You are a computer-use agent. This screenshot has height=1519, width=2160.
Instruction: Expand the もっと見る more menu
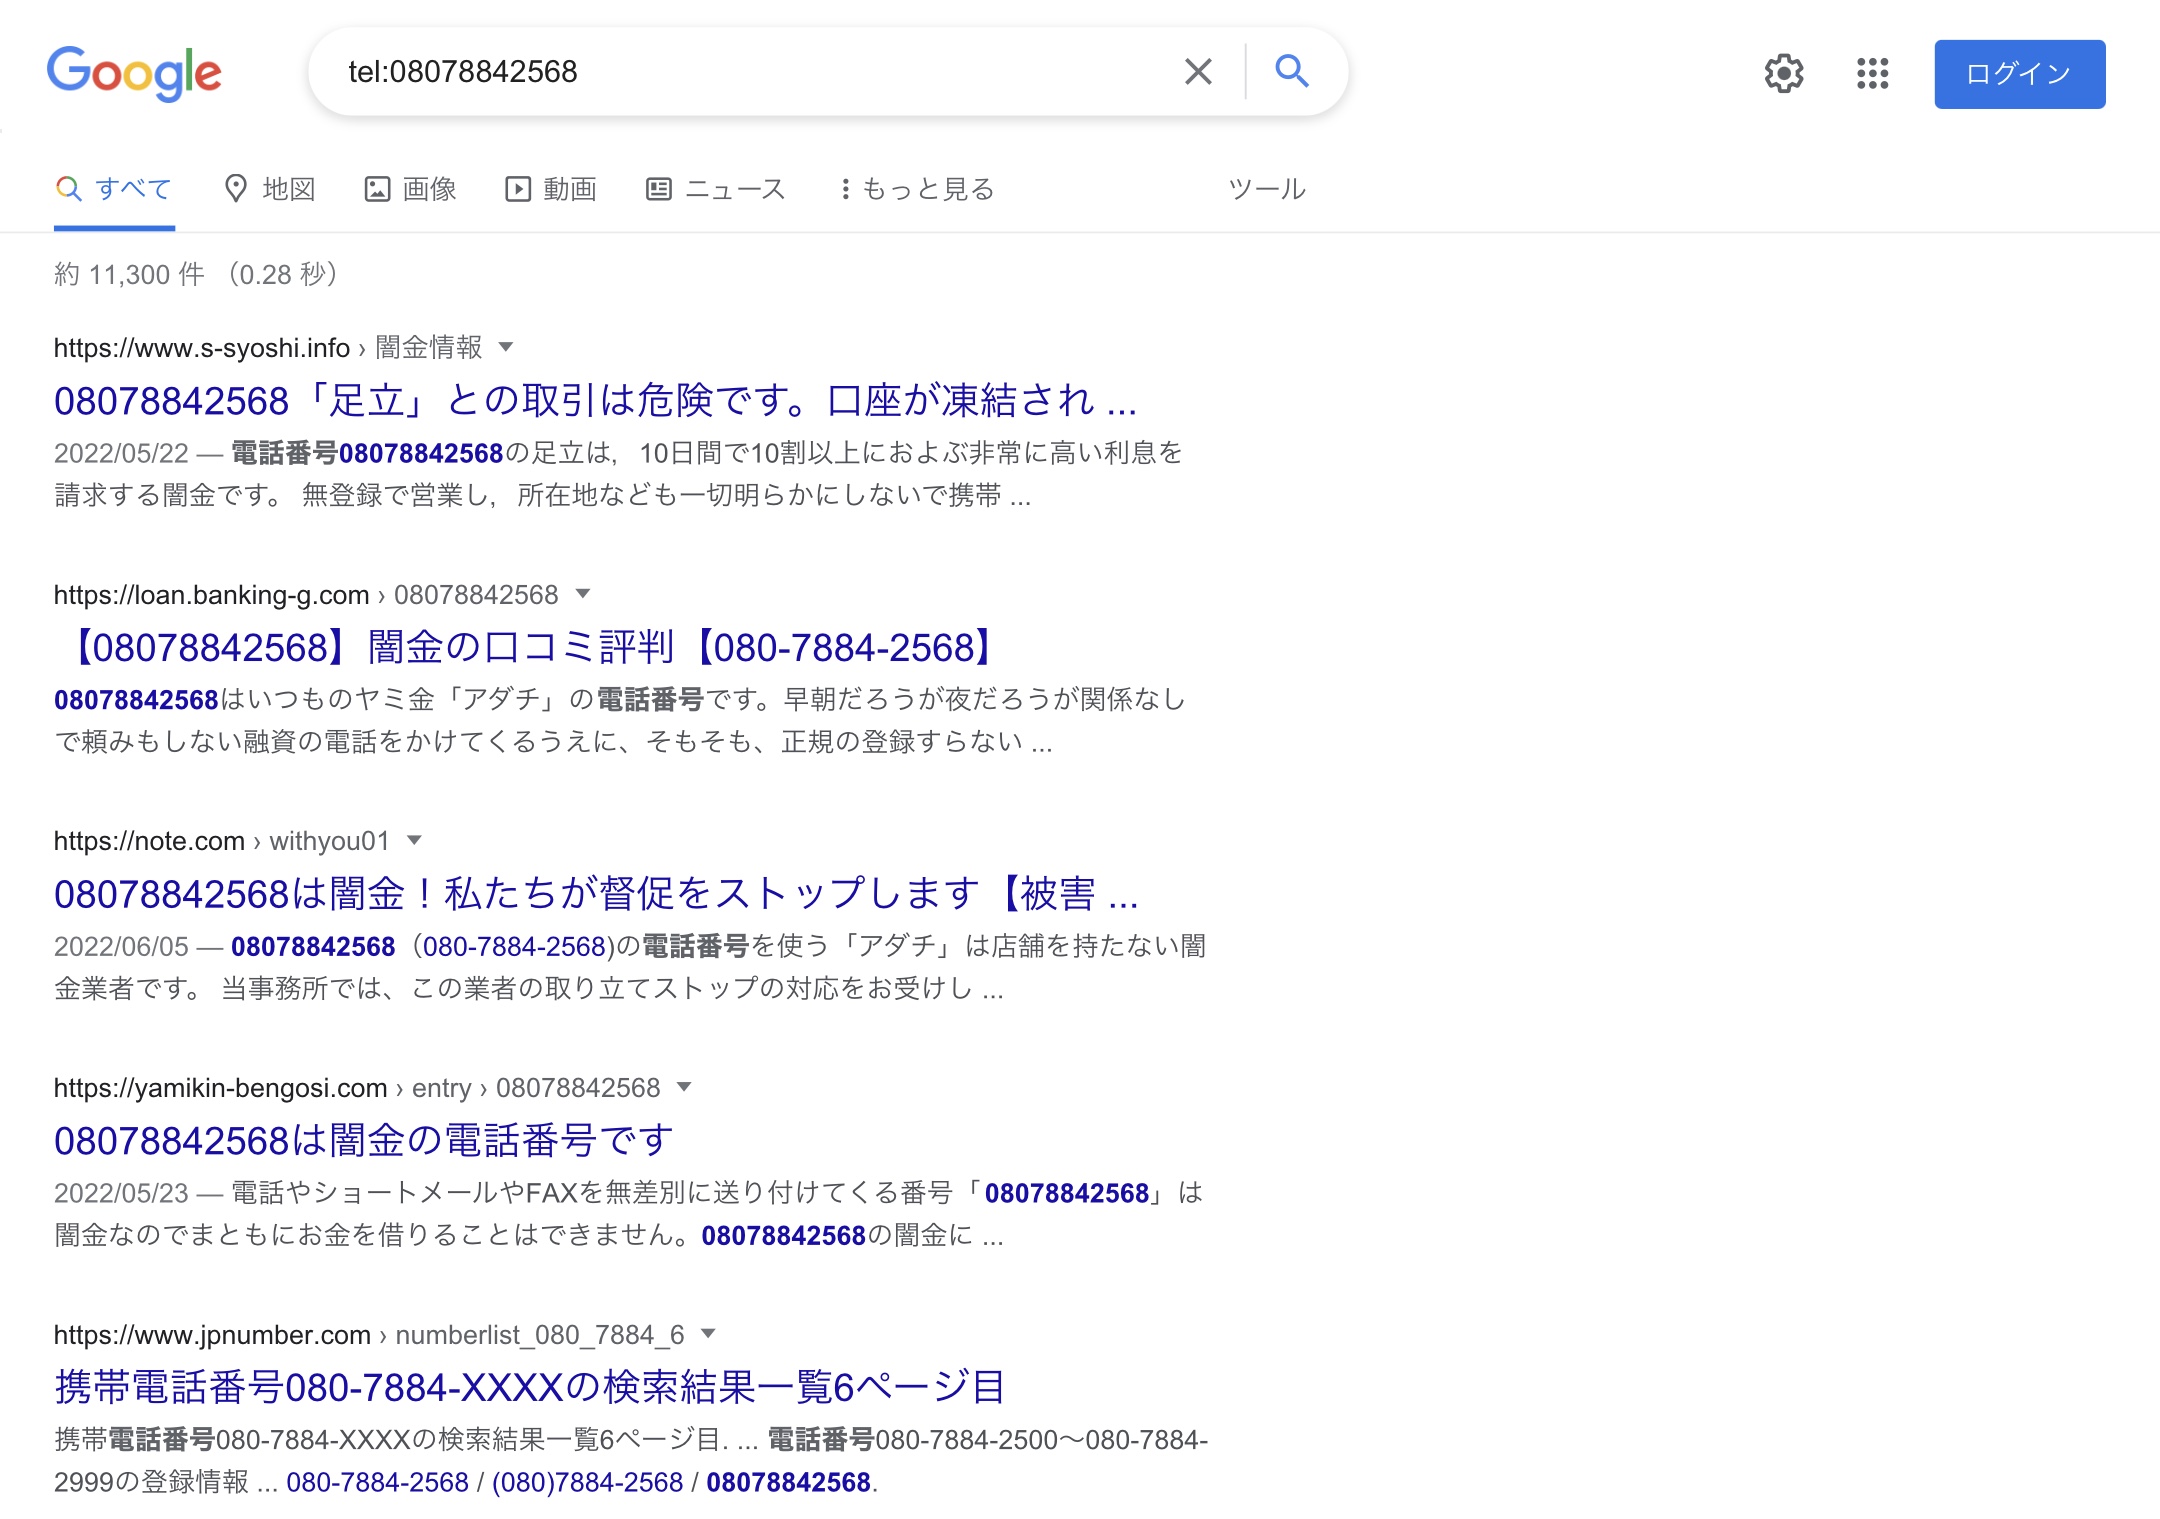coord(916,189)
